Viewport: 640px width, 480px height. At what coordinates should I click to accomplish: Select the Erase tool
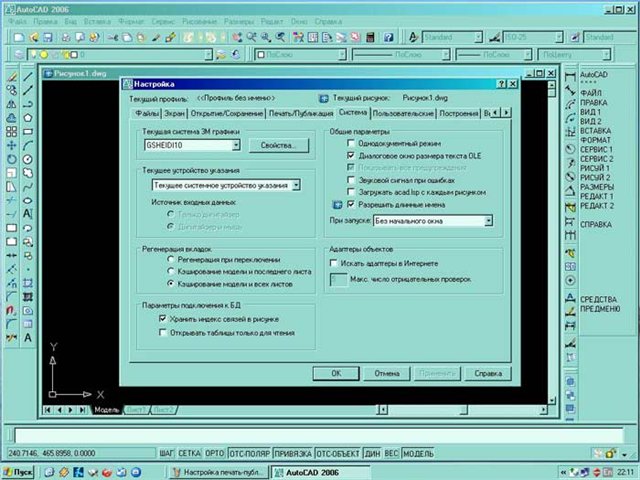point(11,77)
